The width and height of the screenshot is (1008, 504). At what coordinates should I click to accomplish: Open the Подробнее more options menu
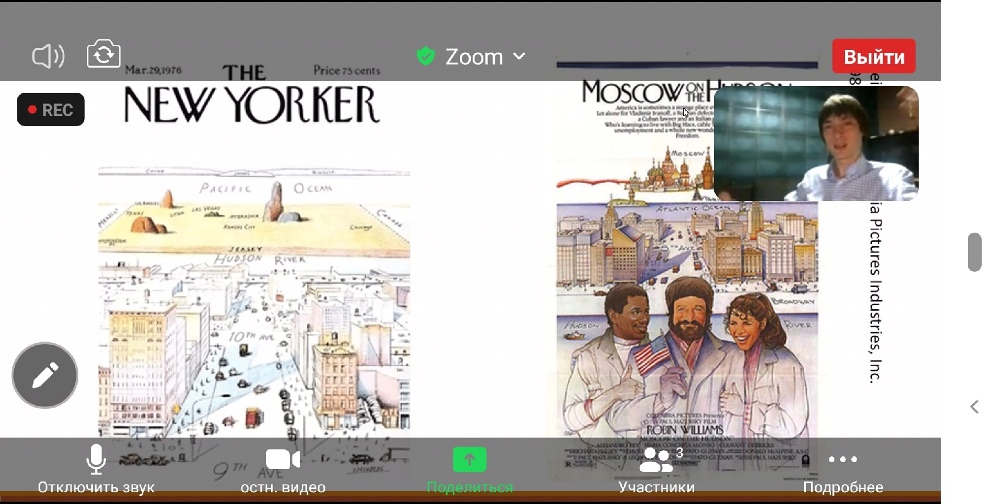(843, 470)
